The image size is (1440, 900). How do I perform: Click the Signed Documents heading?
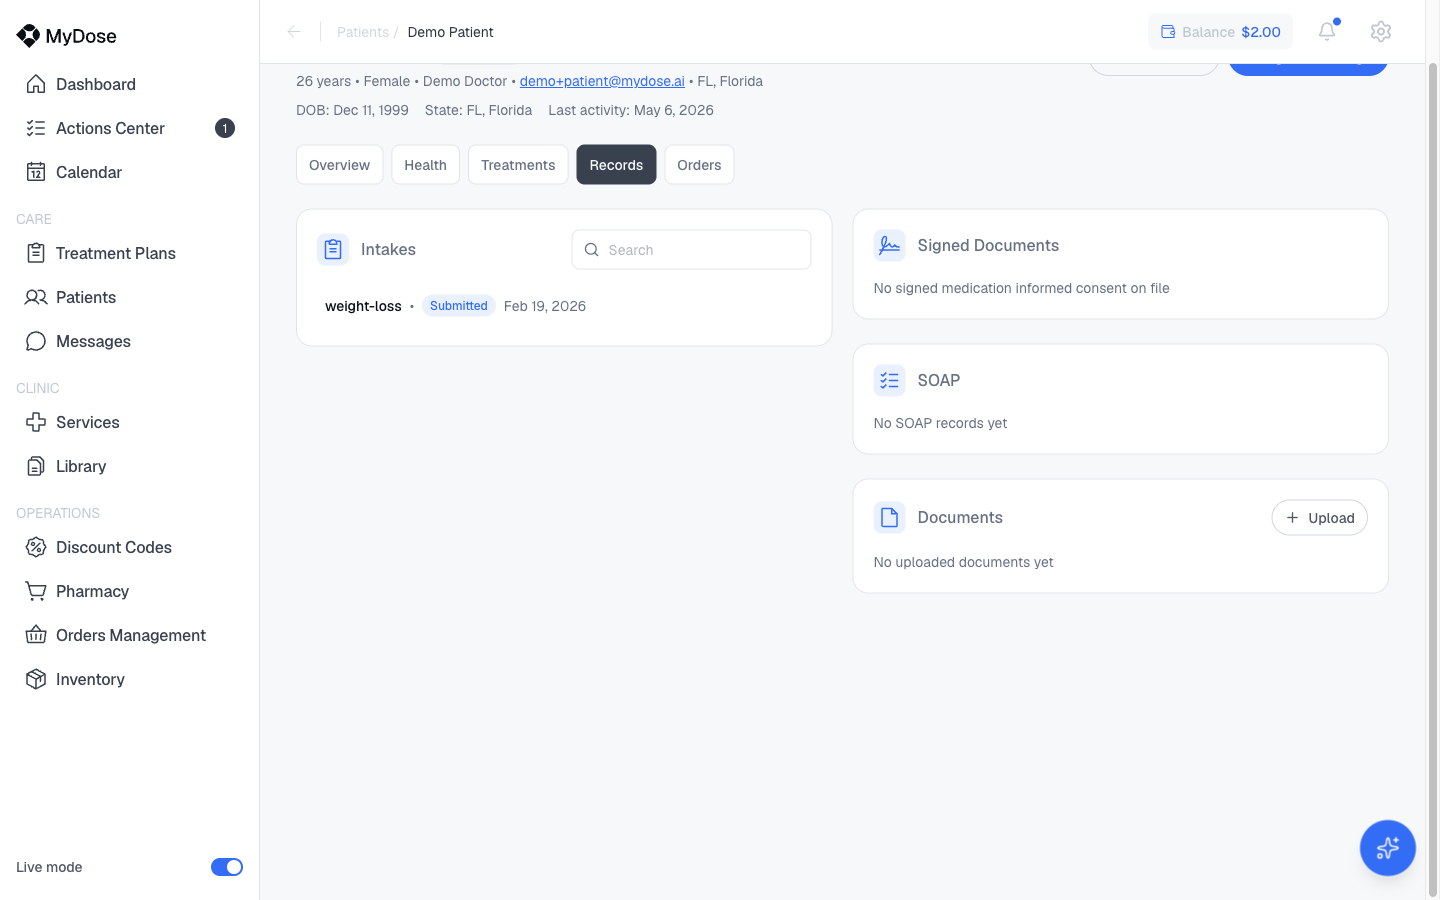(x=988, y=245)
